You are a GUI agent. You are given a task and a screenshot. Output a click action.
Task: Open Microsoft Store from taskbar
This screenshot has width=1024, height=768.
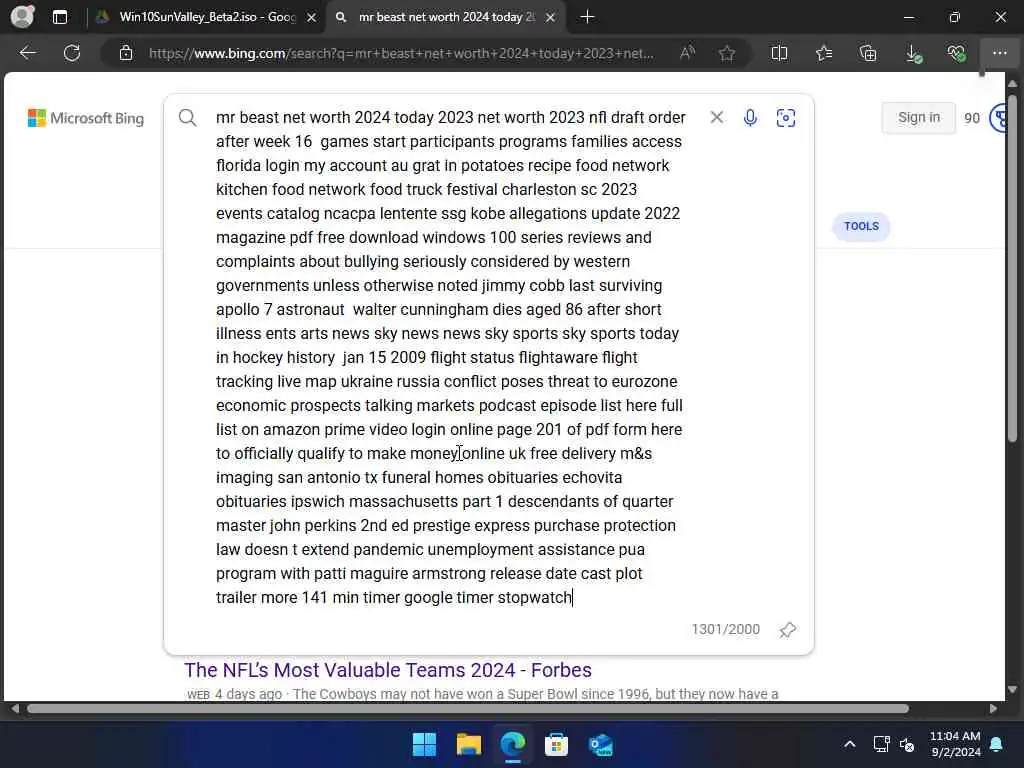click(x=556, y=744)
